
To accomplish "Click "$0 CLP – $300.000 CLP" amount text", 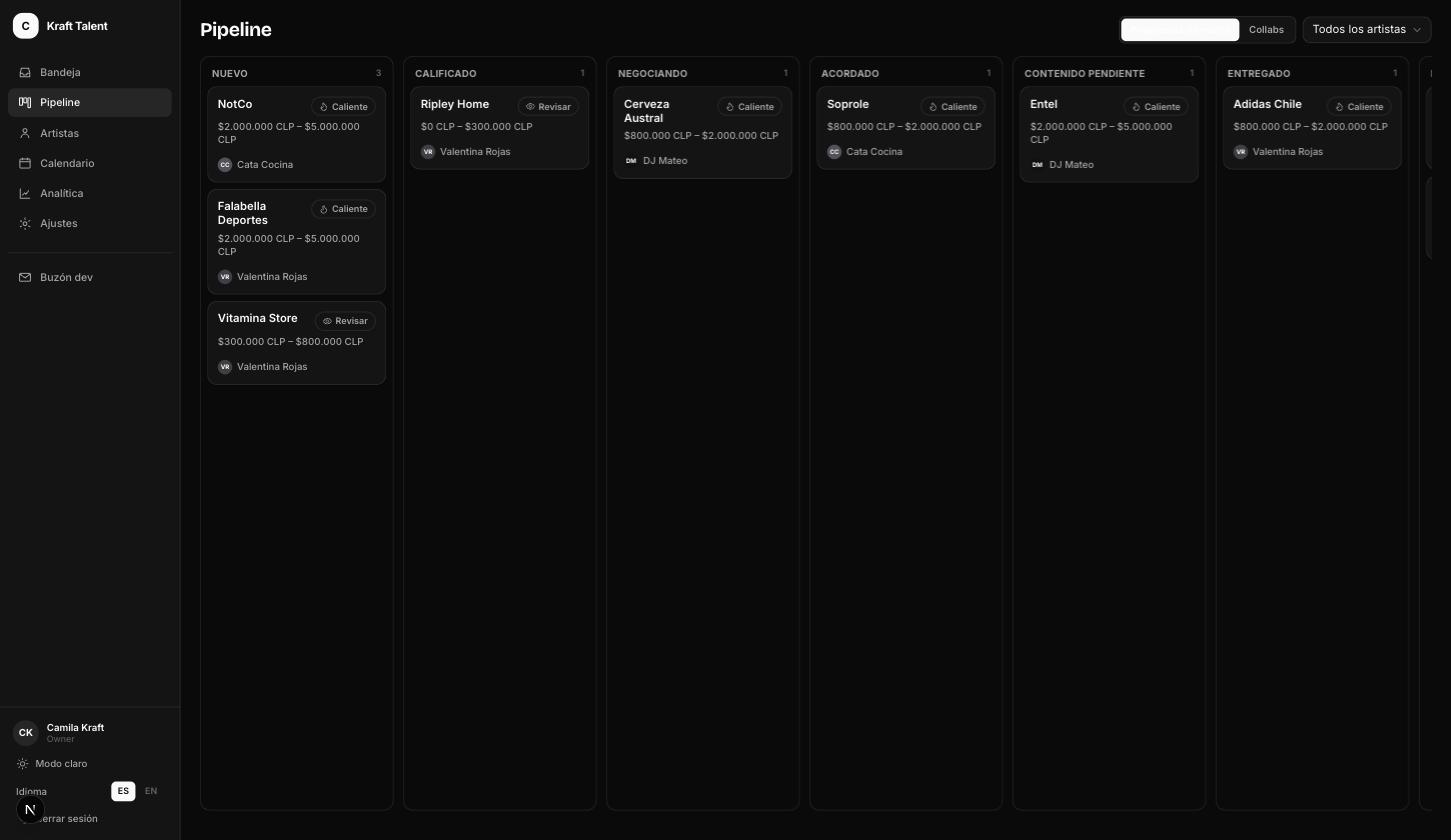I will 477,127.
